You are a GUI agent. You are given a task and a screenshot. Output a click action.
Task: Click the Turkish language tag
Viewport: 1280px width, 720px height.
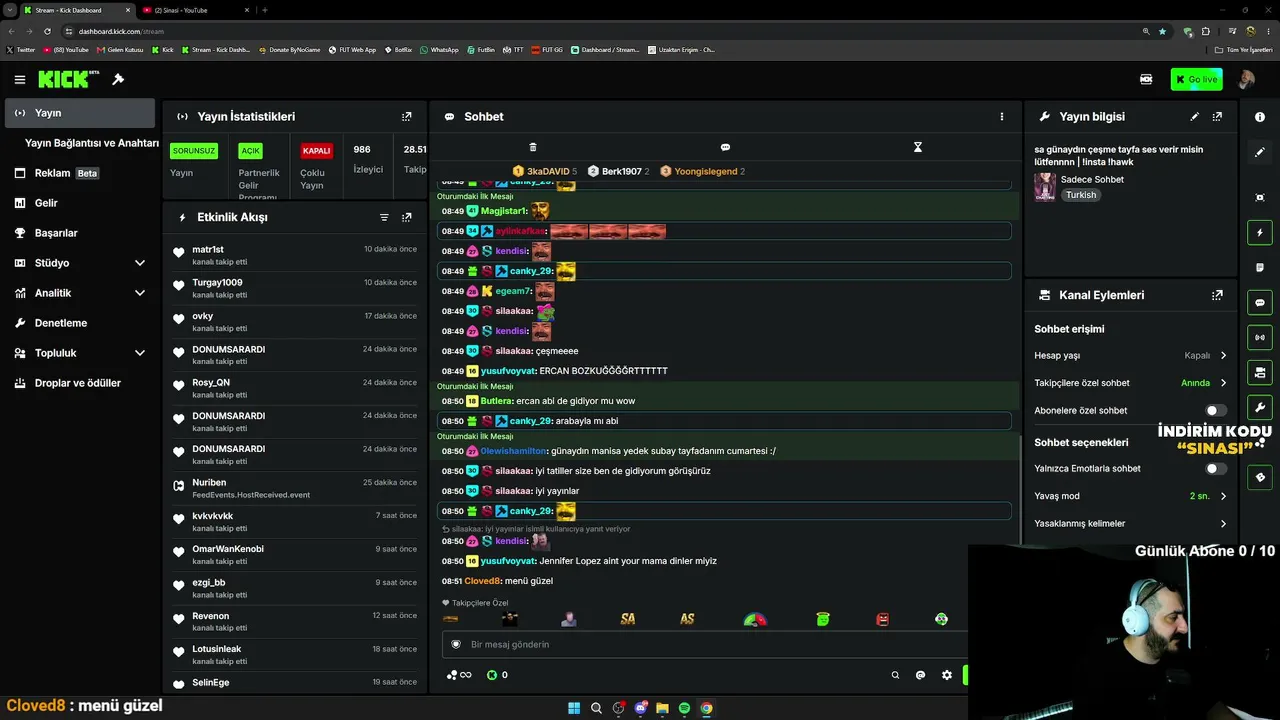tap(1081, 195)
